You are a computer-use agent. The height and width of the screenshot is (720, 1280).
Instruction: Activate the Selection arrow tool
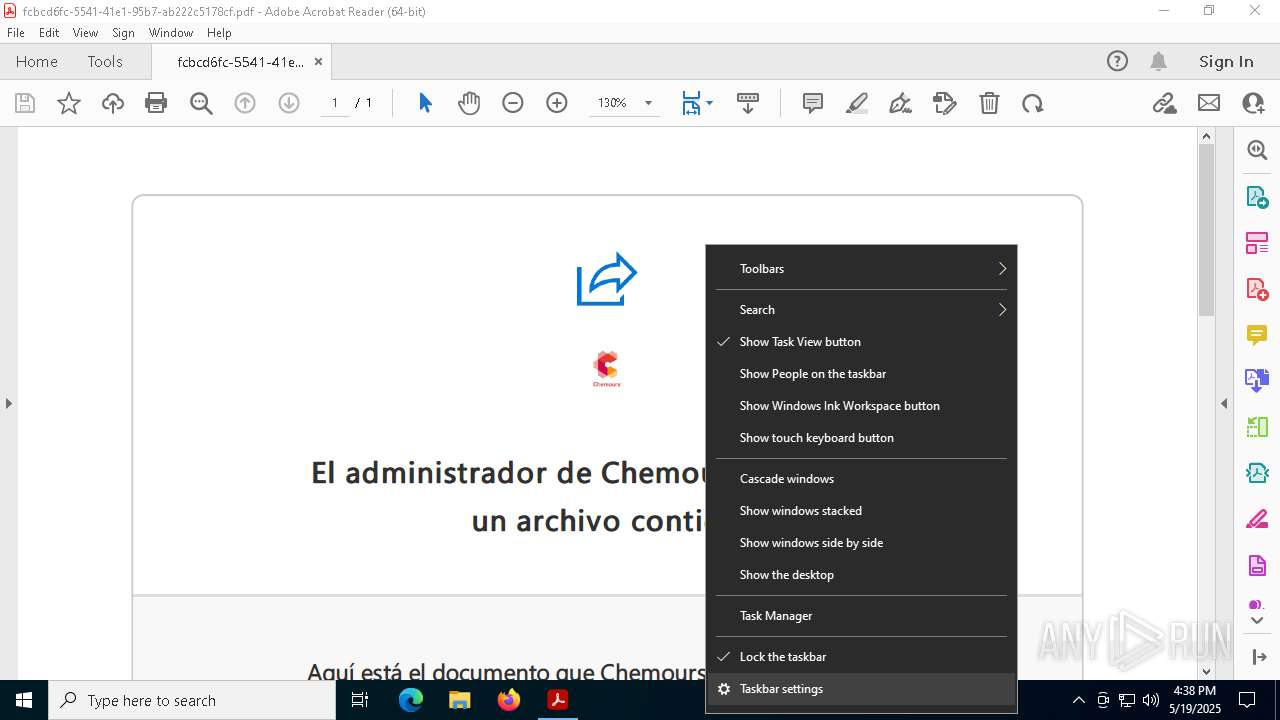425,103
